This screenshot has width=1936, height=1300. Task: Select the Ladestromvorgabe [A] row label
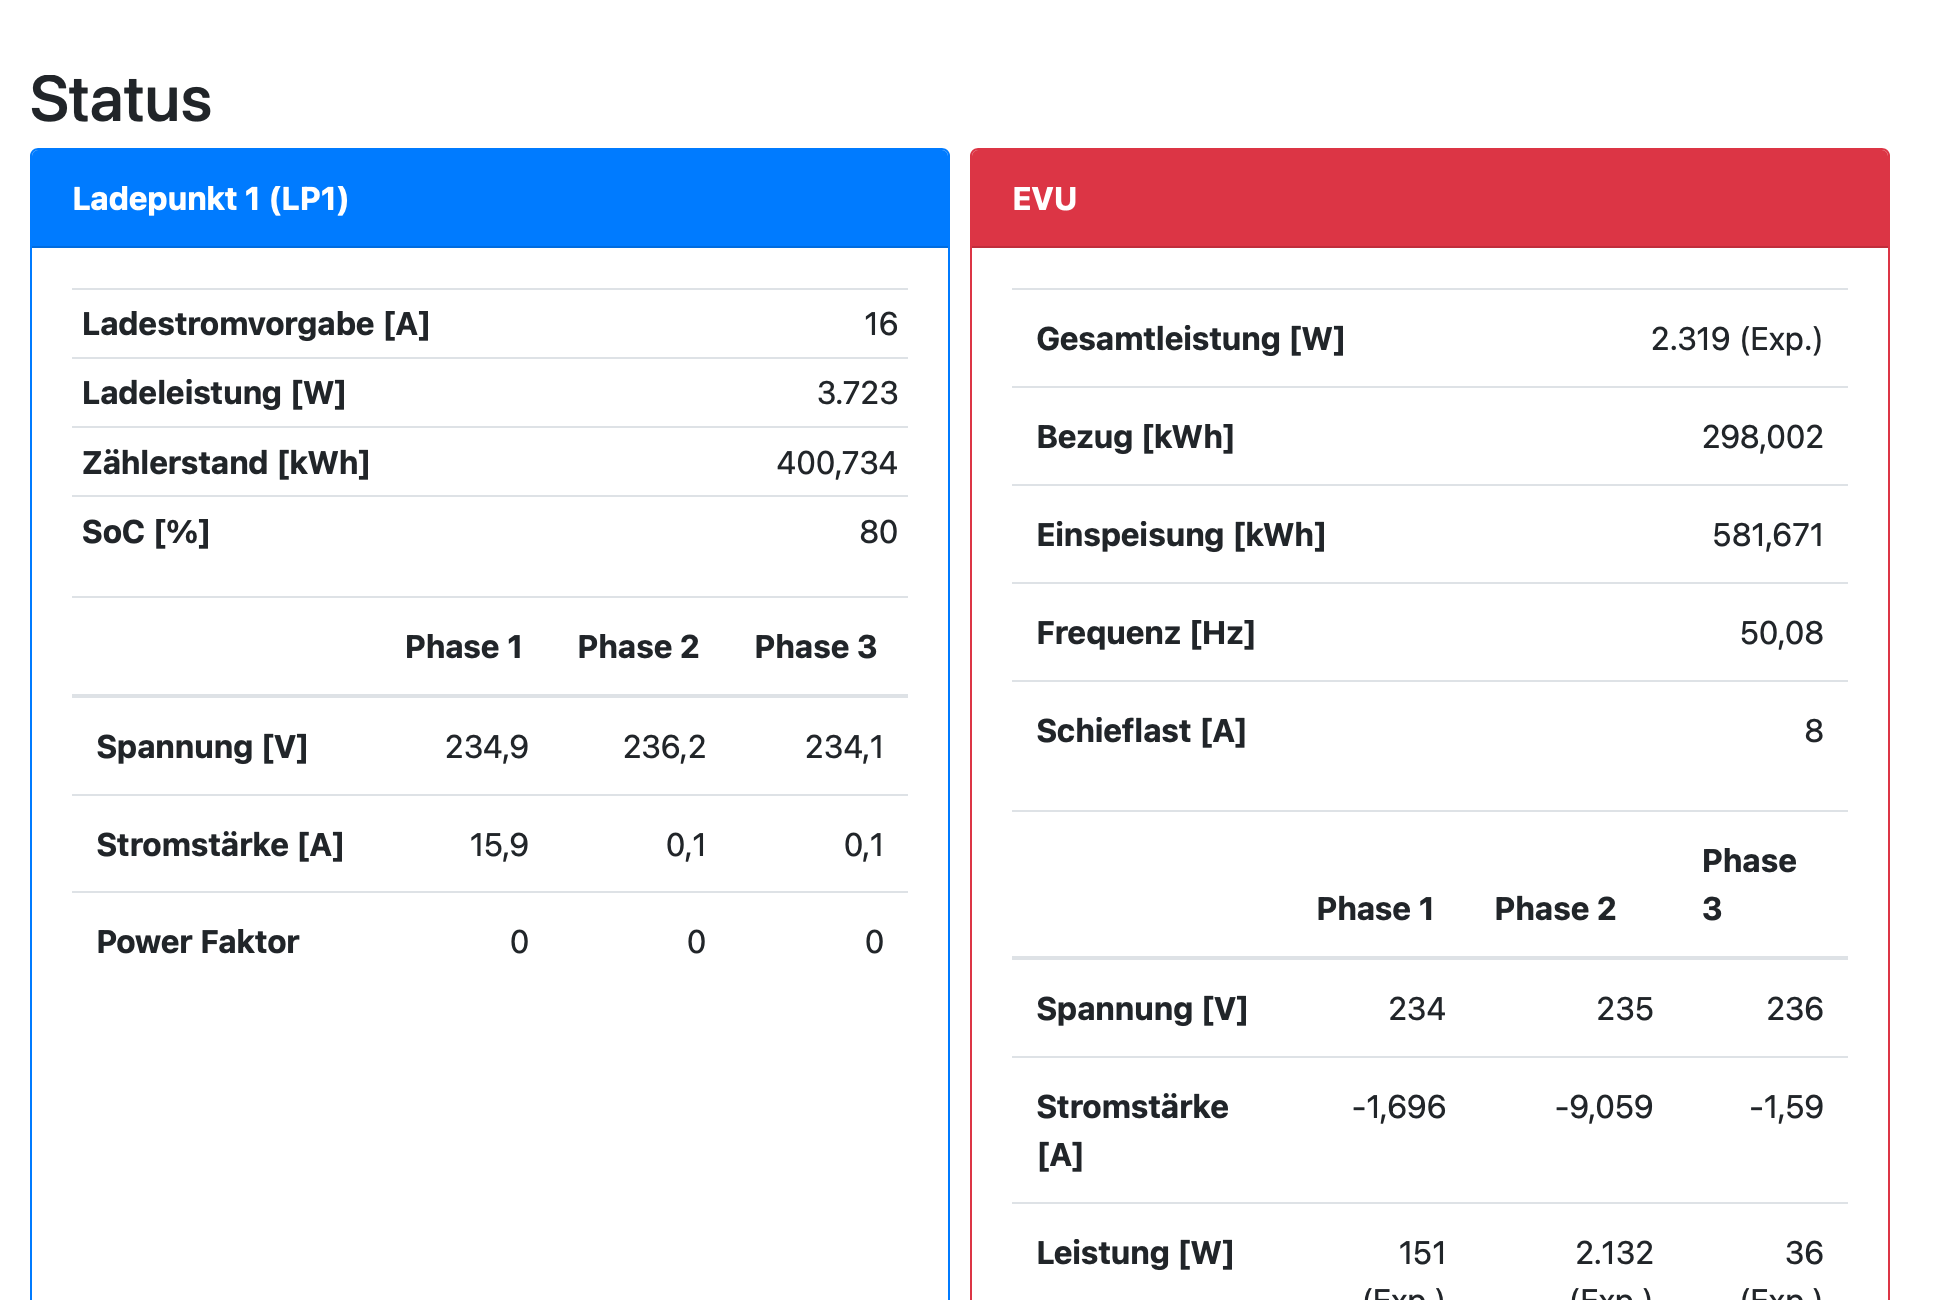click(x=255, y=324)
